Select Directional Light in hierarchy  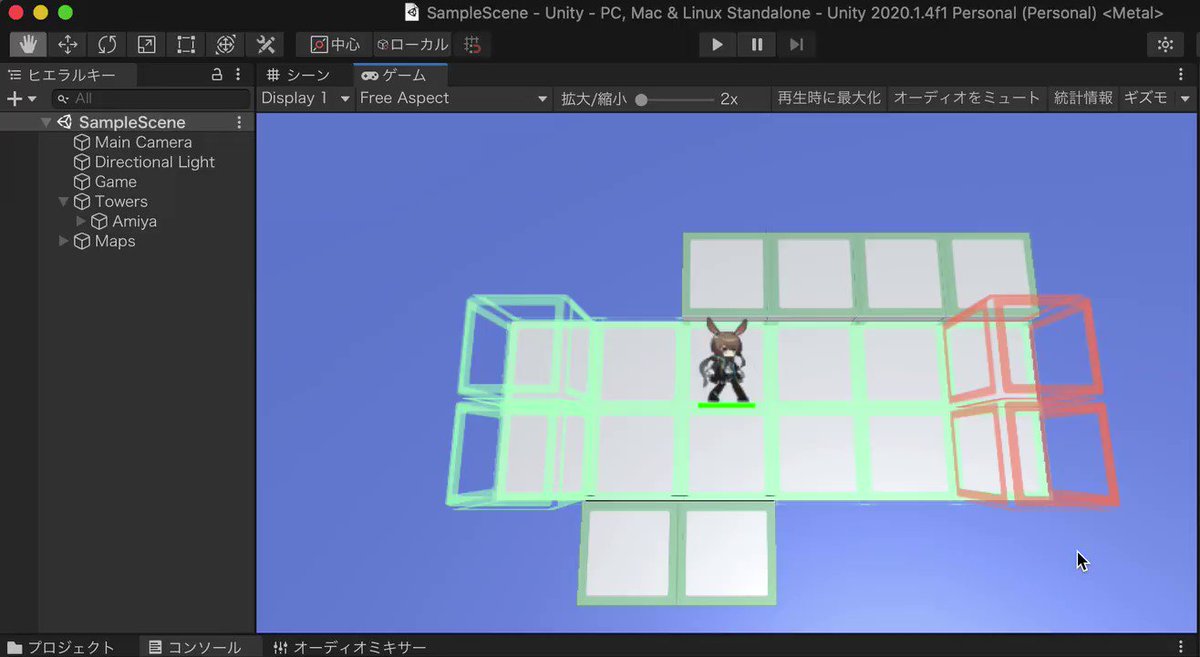click(x=154, y=162)
